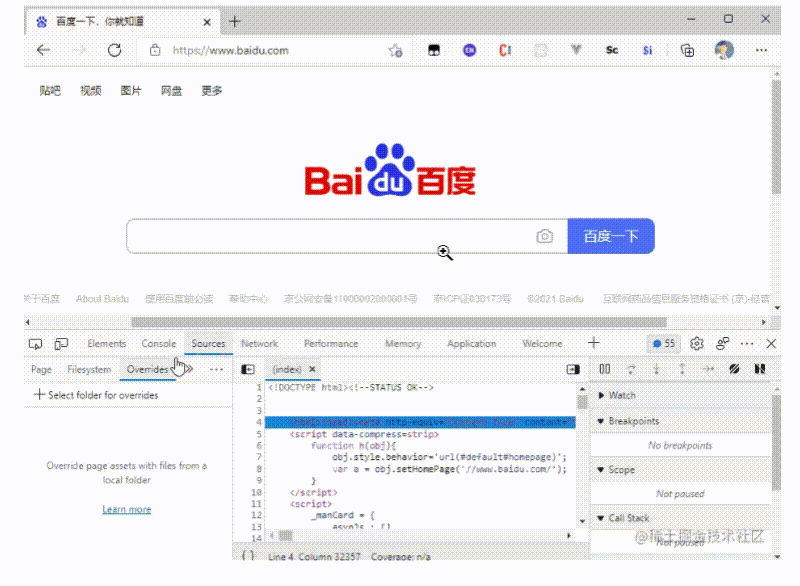Click the debugger step button
The width and height of the screenshot is (800, 586).
[708, 369]
